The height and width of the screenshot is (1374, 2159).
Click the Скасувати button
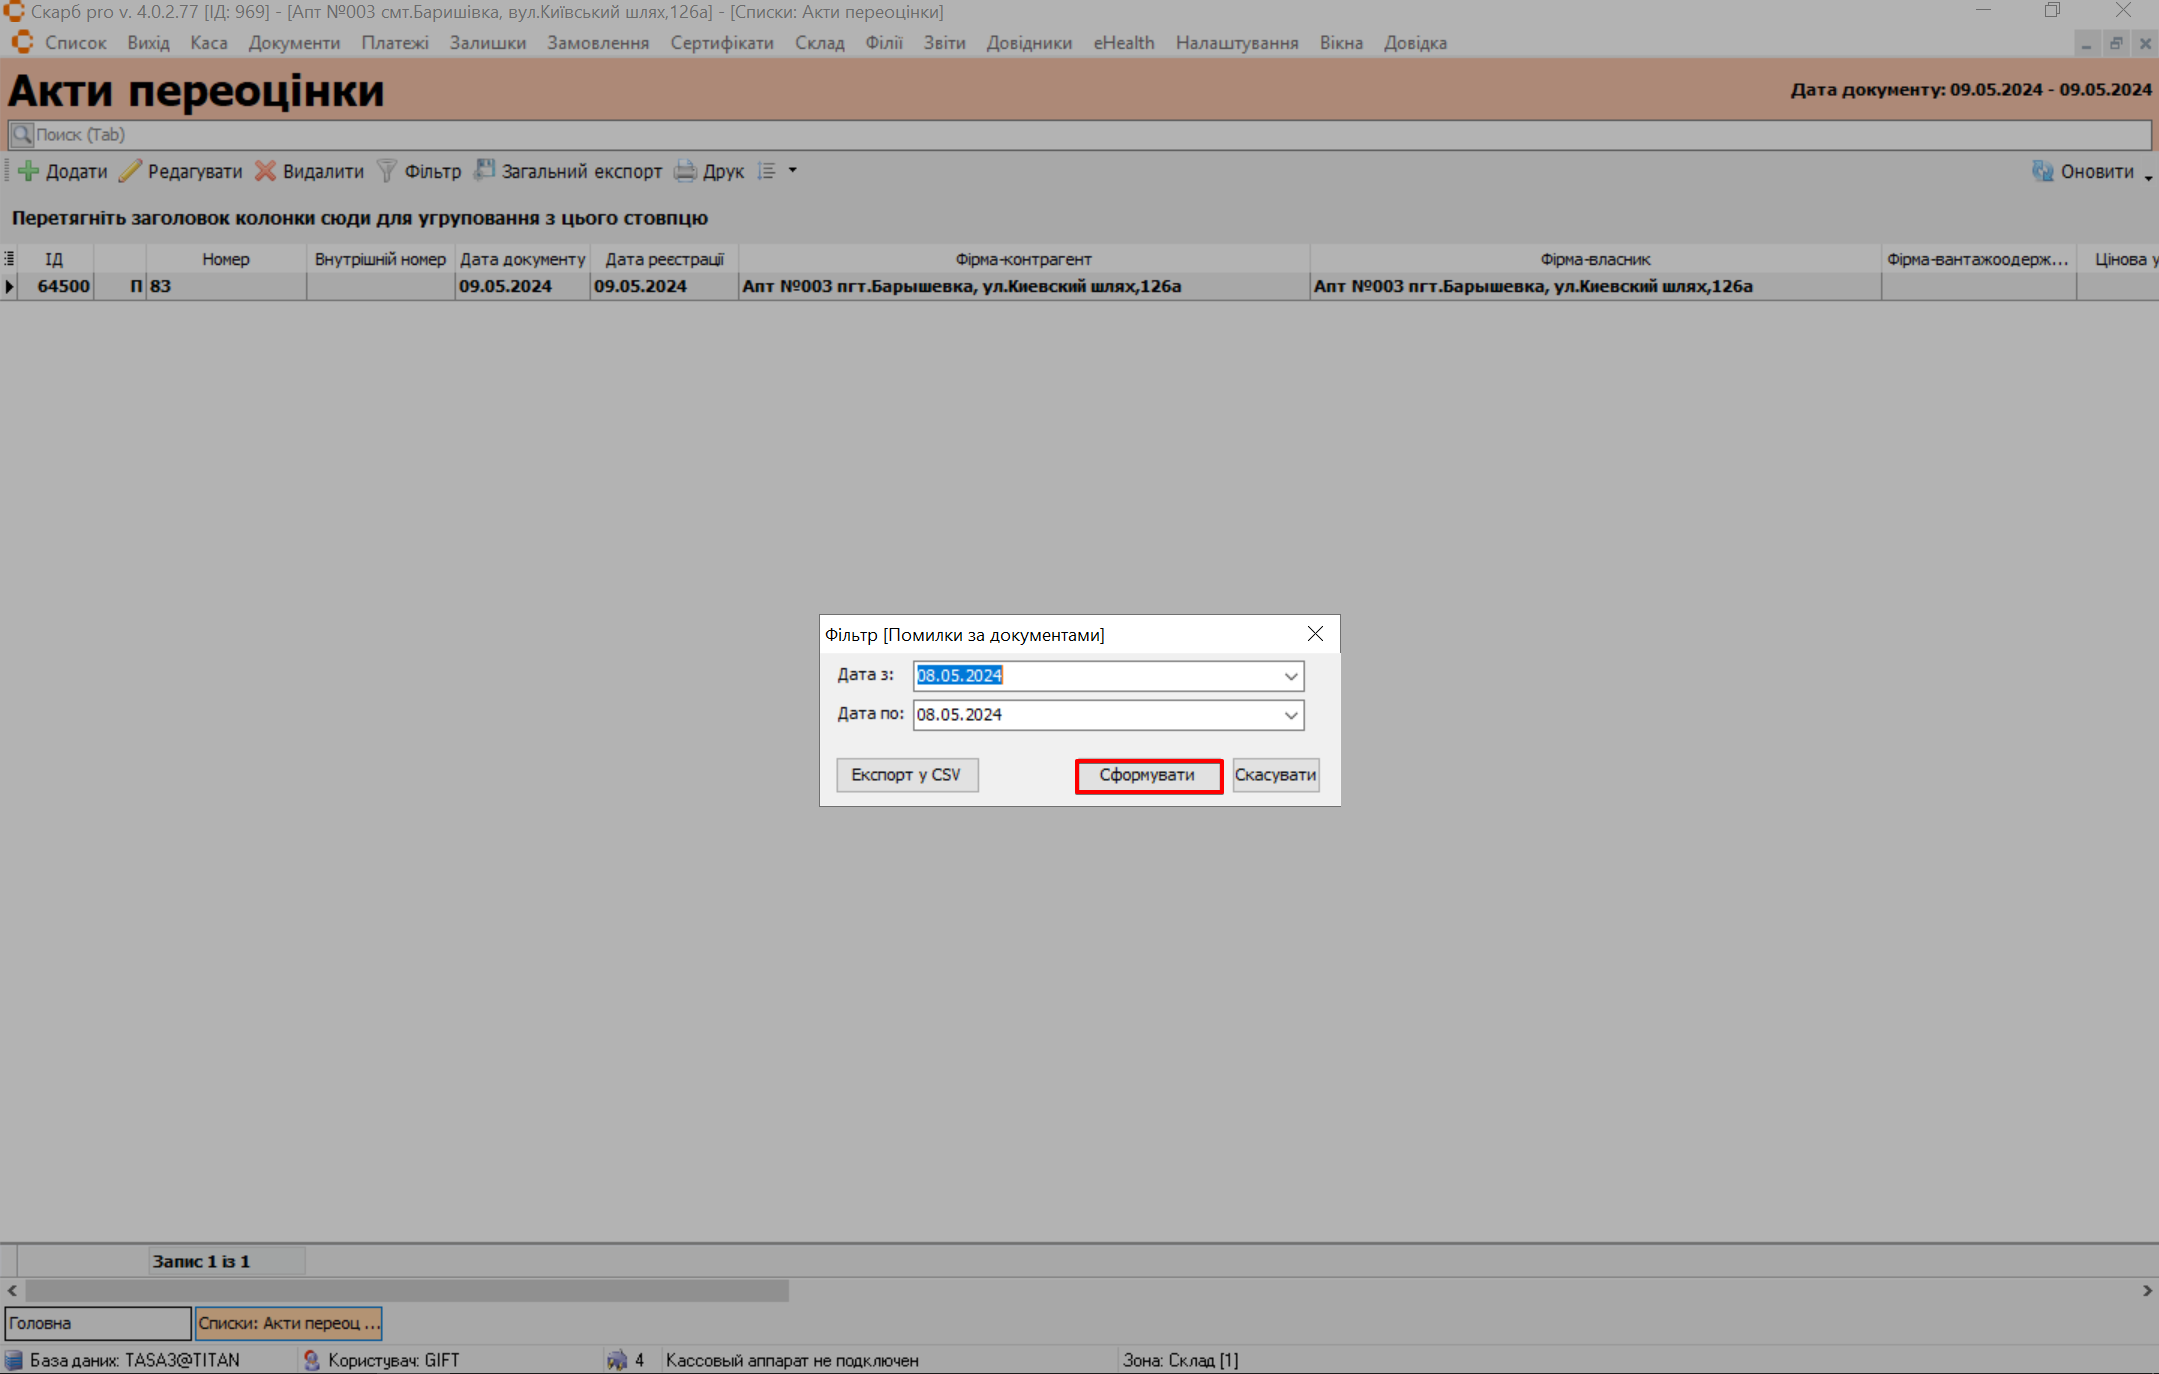click(1275, 775)
